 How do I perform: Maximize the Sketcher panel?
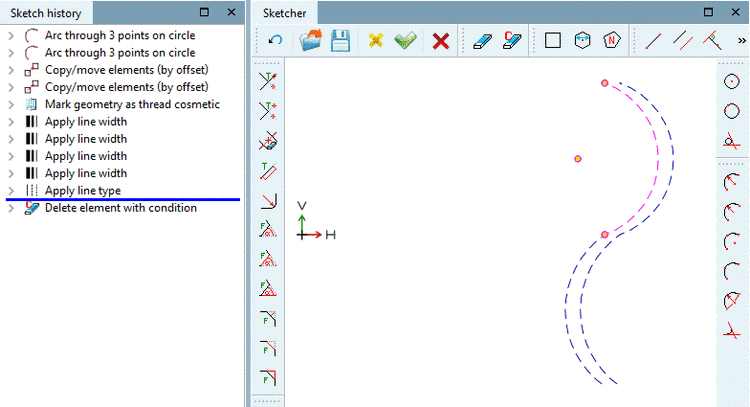coord(708,12)
